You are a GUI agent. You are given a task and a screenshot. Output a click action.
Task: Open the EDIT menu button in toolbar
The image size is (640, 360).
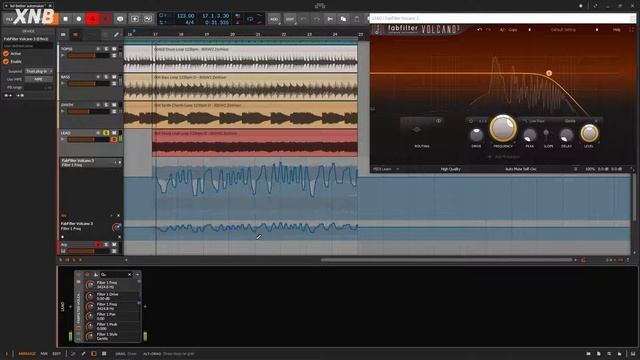click(x=289, y=19)
